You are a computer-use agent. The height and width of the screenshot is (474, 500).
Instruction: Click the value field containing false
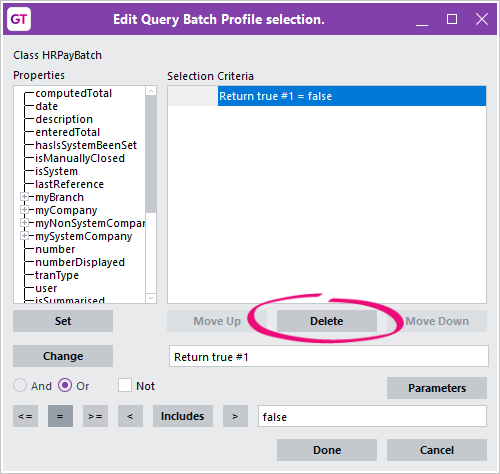coord(372,416)
